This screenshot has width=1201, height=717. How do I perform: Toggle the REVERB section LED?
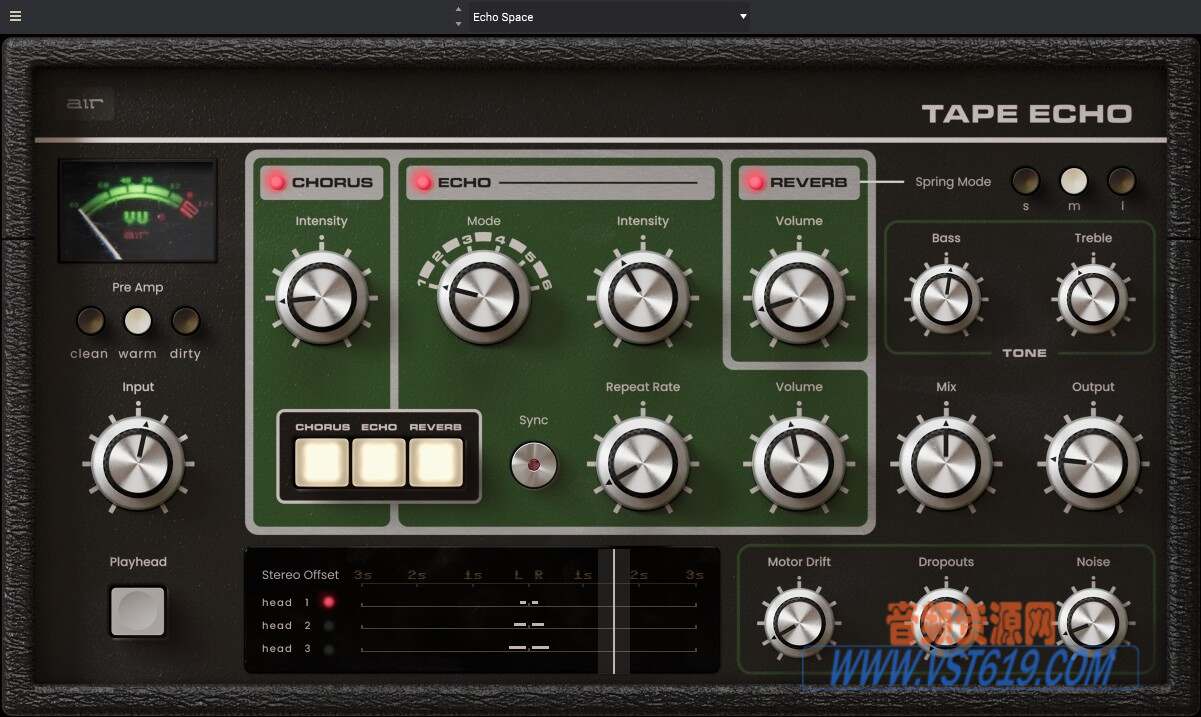click(x=755, y=182)
